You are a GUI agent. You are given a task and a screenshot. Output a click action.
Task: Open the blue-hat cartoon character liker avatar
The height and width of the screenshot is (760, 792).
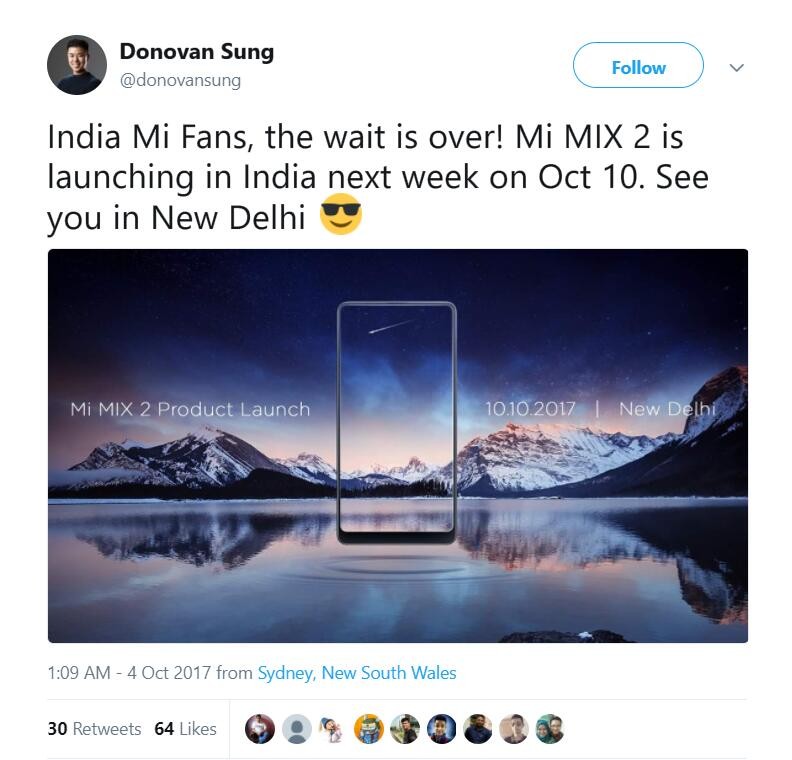pyautogui.click(x=332, y=729)
